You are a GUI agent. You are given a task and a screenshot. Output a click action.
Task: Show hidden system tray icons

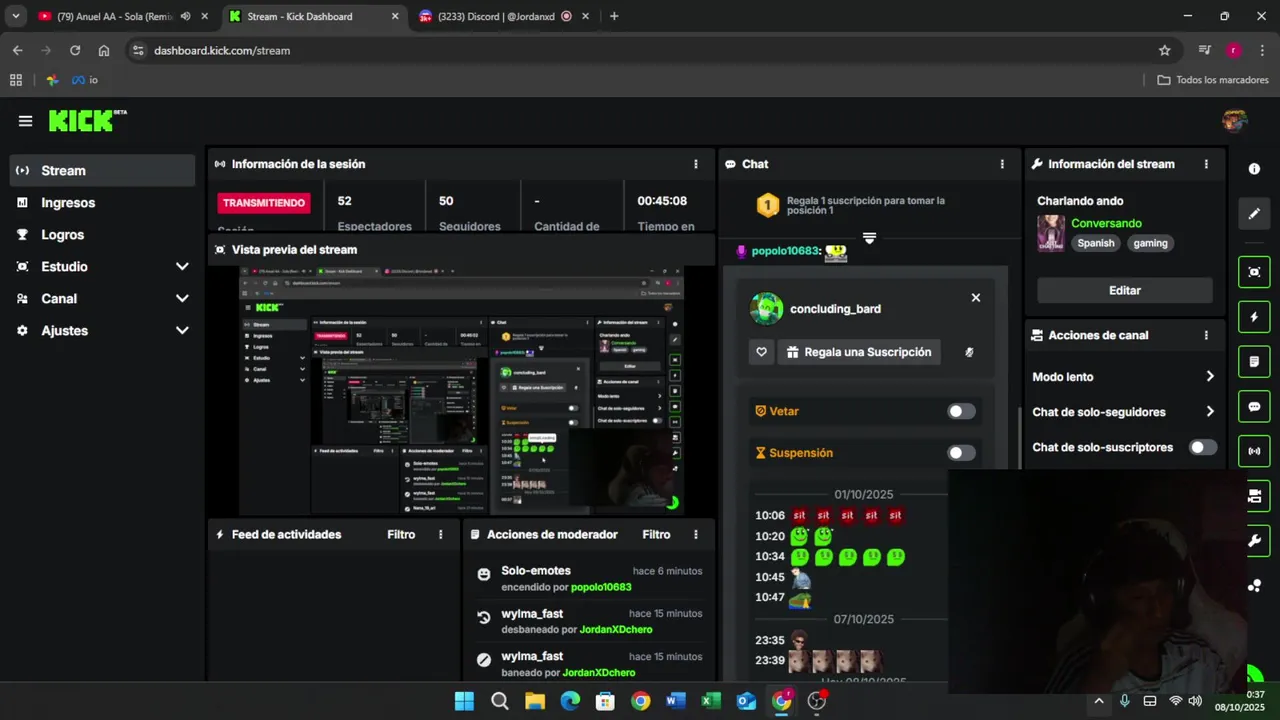coord(1099,701)
